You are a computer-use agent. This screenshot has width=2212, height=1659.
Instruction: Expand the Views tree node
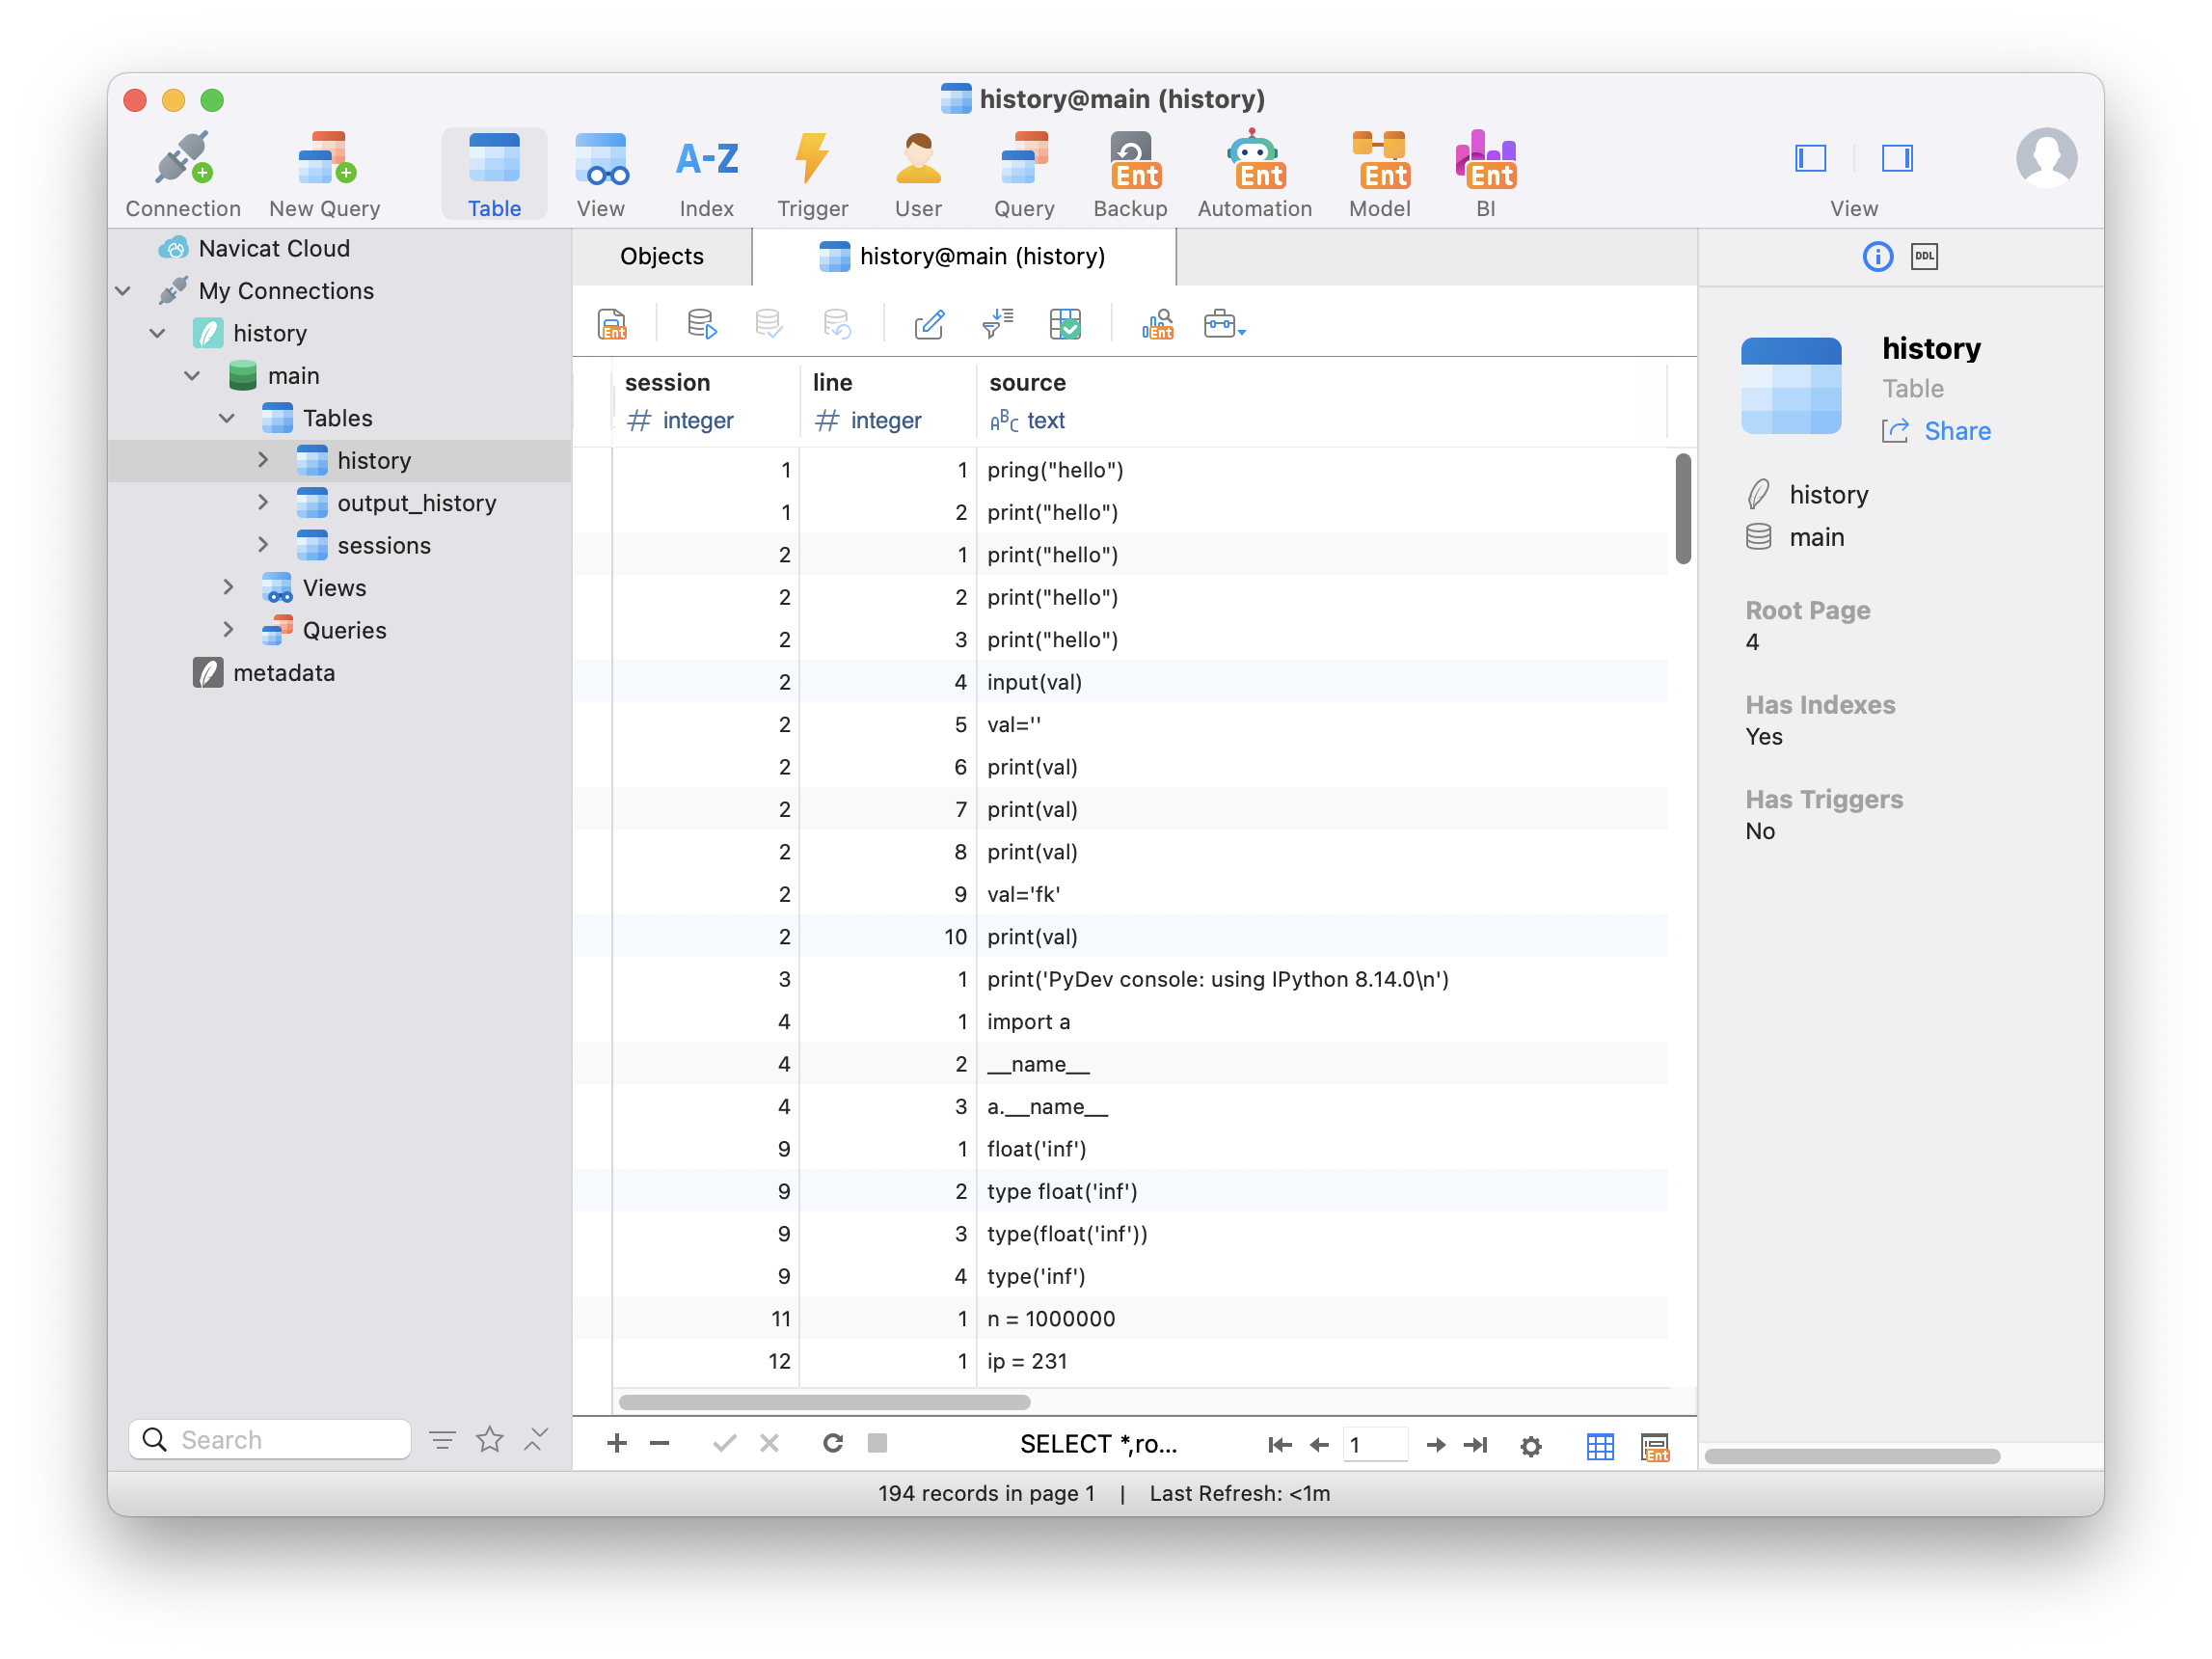228,587
